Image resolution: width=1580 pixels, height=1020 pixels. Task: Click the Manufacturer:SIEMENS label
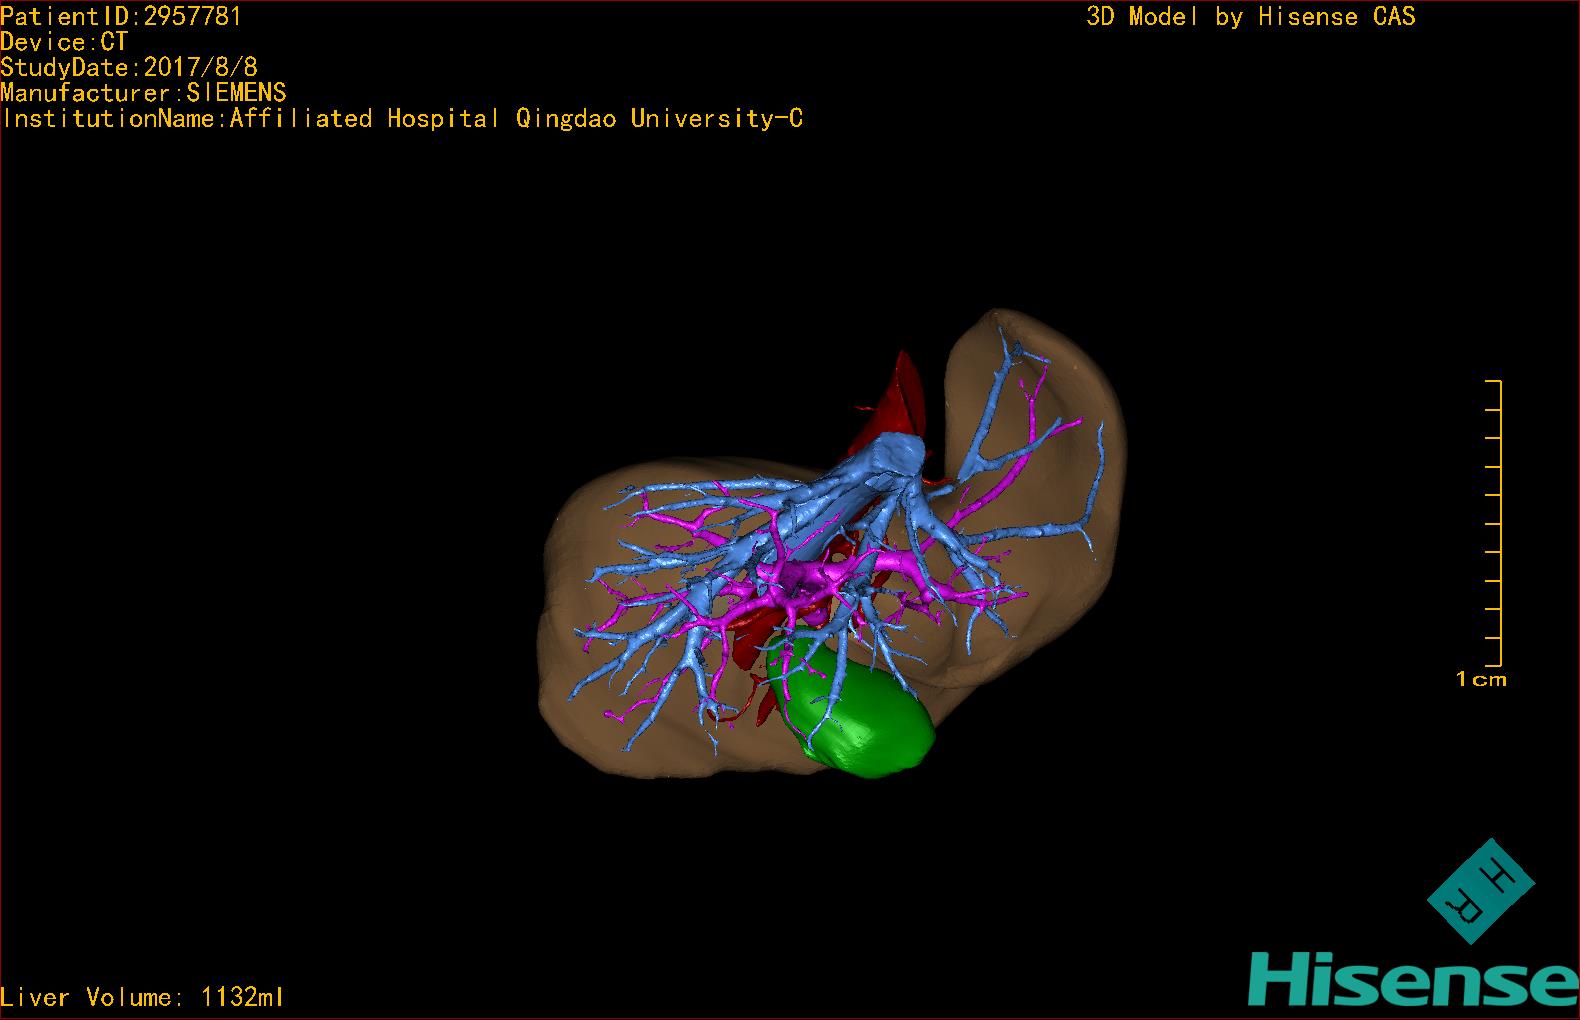[144, 93]
